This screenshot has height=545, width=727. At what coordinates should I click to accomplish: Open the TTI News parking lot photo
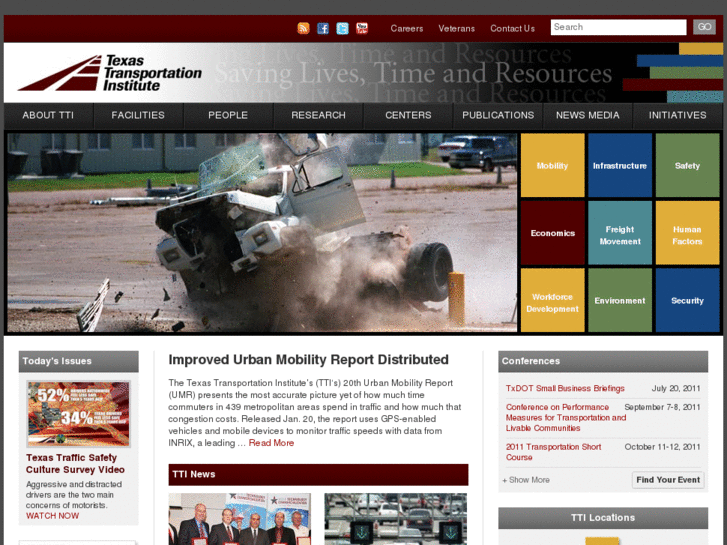(395, 519)
